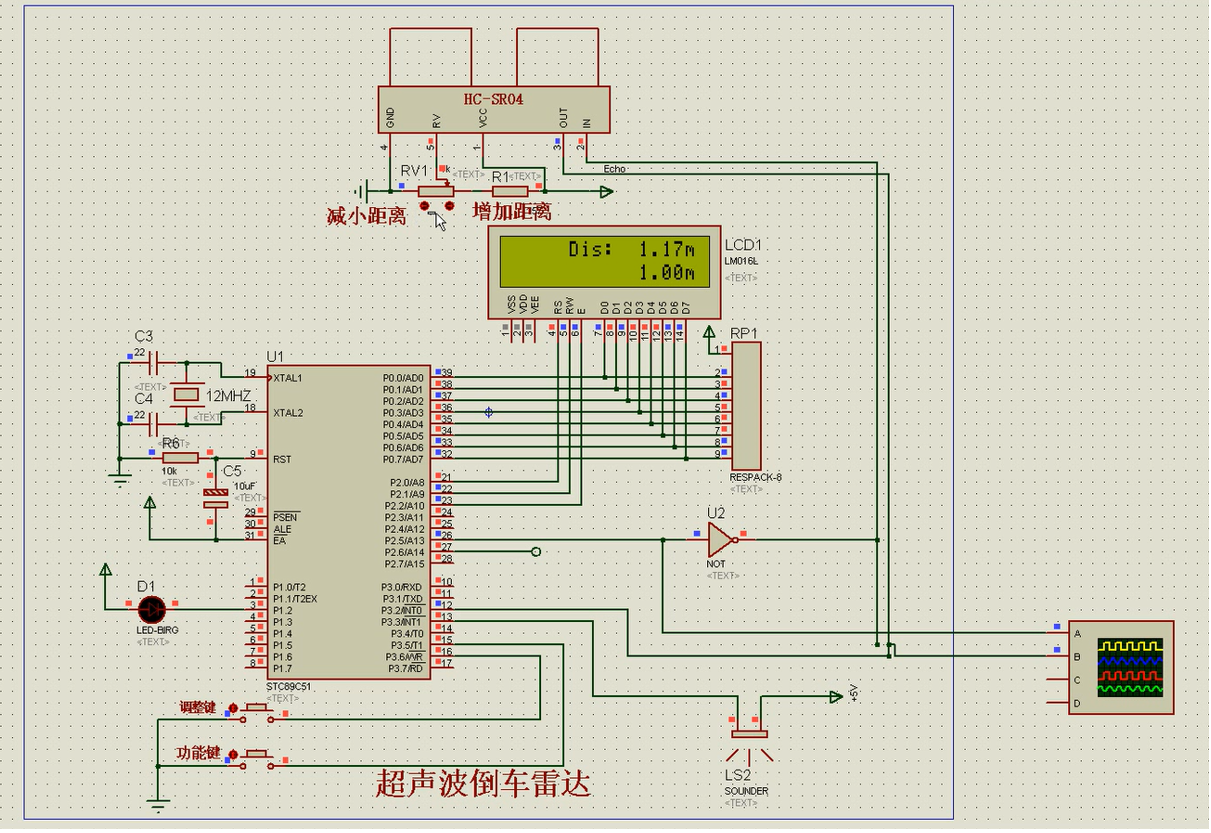Select the 12MHZ crystal value text
This screenshot has width=1211, height=833.
click(x=229, y=396)
